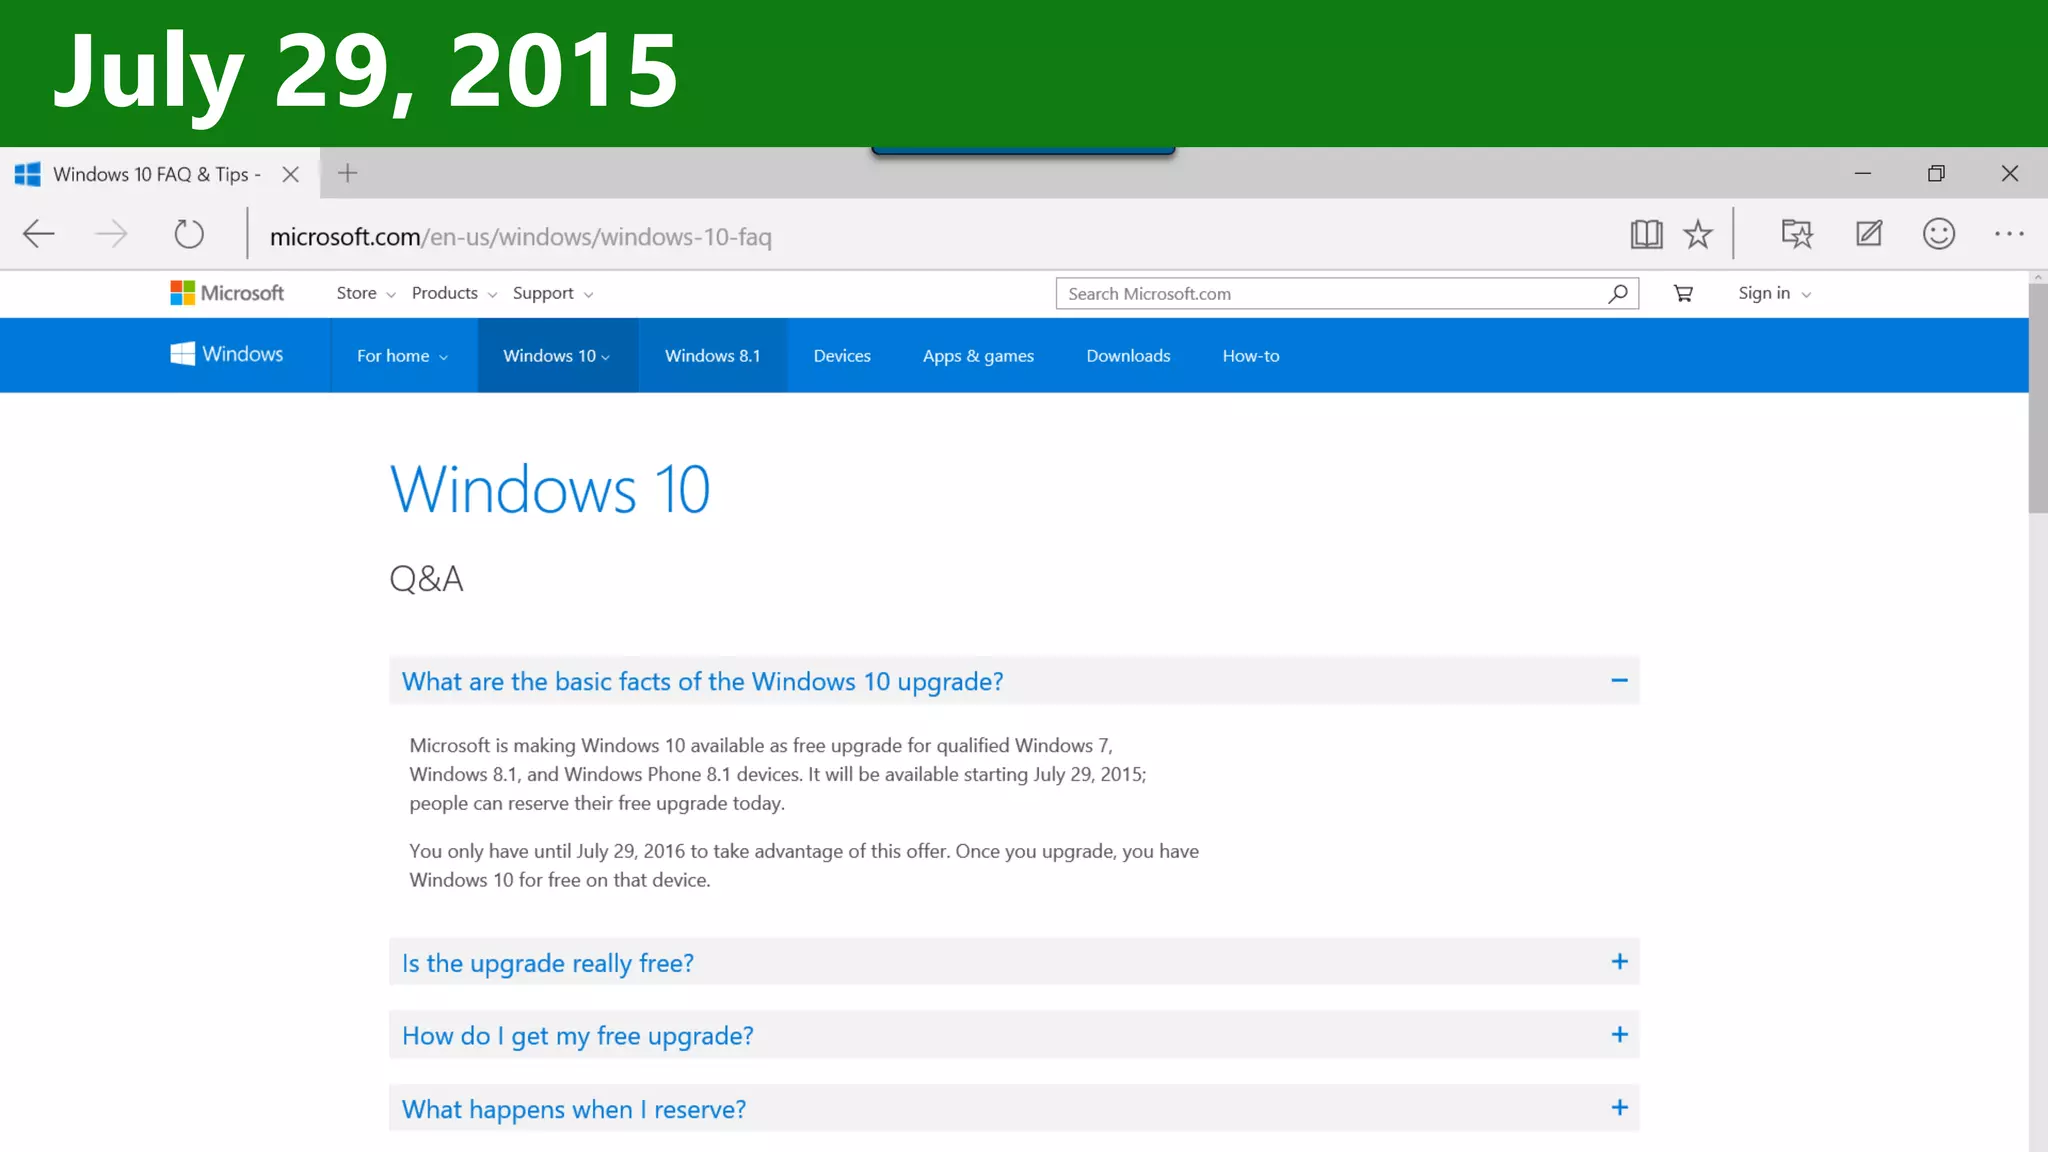The width and height of the screenshot is (2048, 1152).
Task: Open the Products dropdown menu
Action: (x=454, y=293)
